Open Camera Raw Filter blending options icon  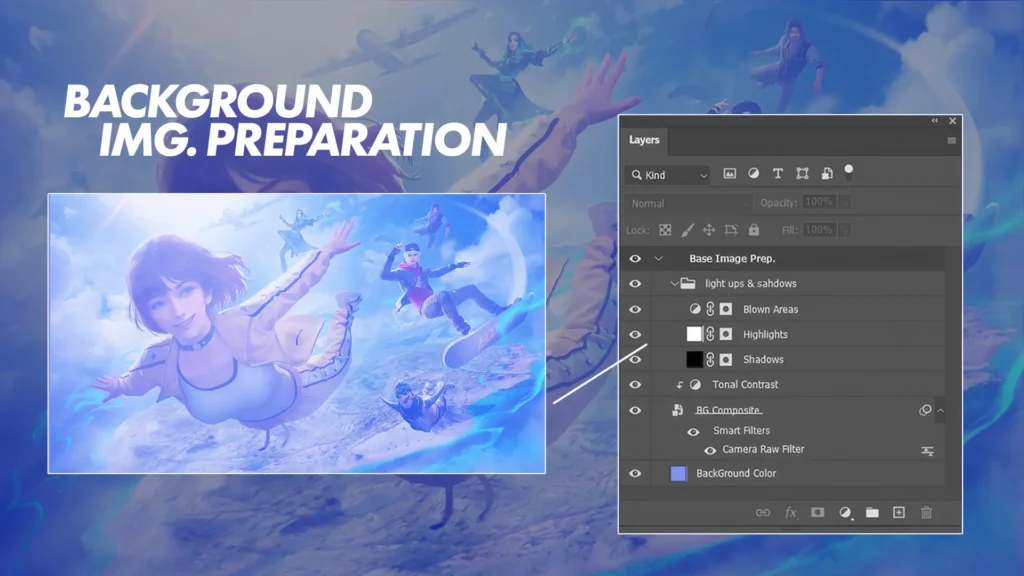pyautogui.click(x=927, y=451)
